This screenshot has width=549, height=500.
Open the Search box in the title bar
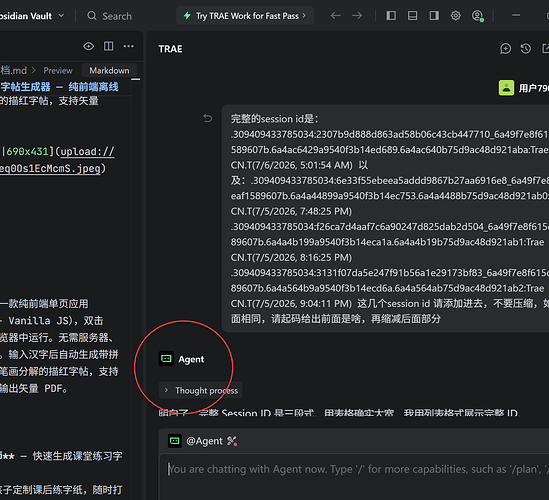[x=110, y=16]
